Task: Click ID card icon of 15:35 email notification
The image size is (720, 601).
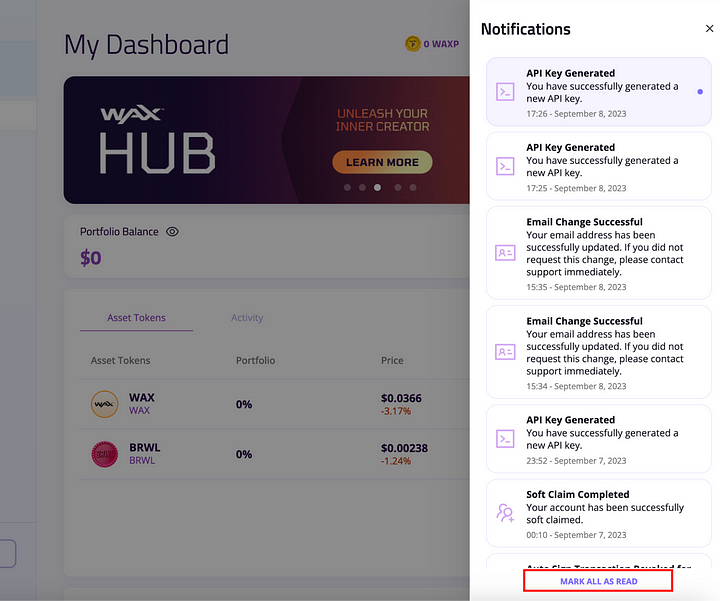Action: pyautogui.click(x=505, y=253)
